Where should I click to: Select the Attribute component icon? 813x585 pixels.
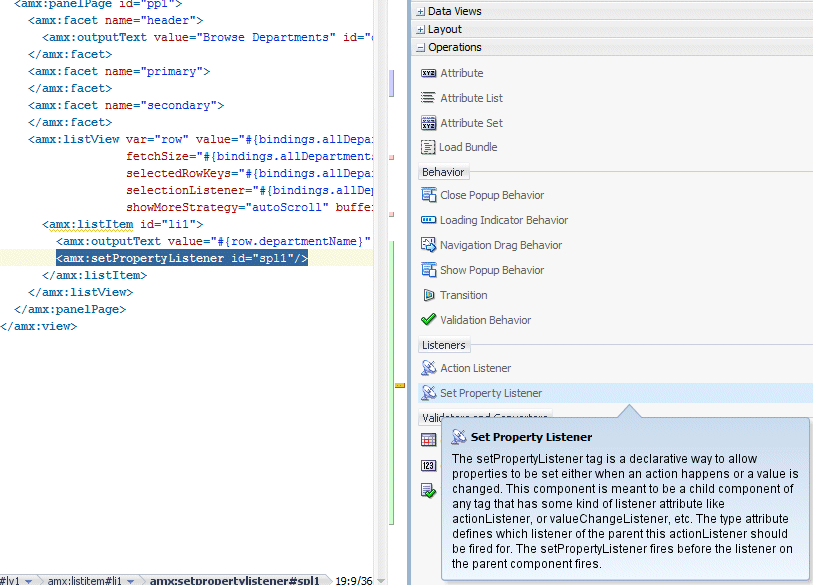coord(428,73)
